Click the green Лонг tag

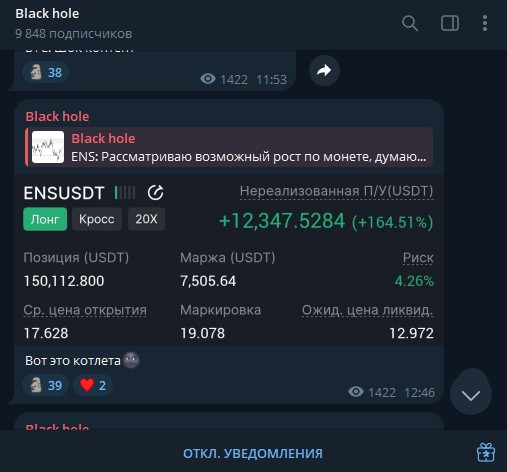(x=45, y=219)
